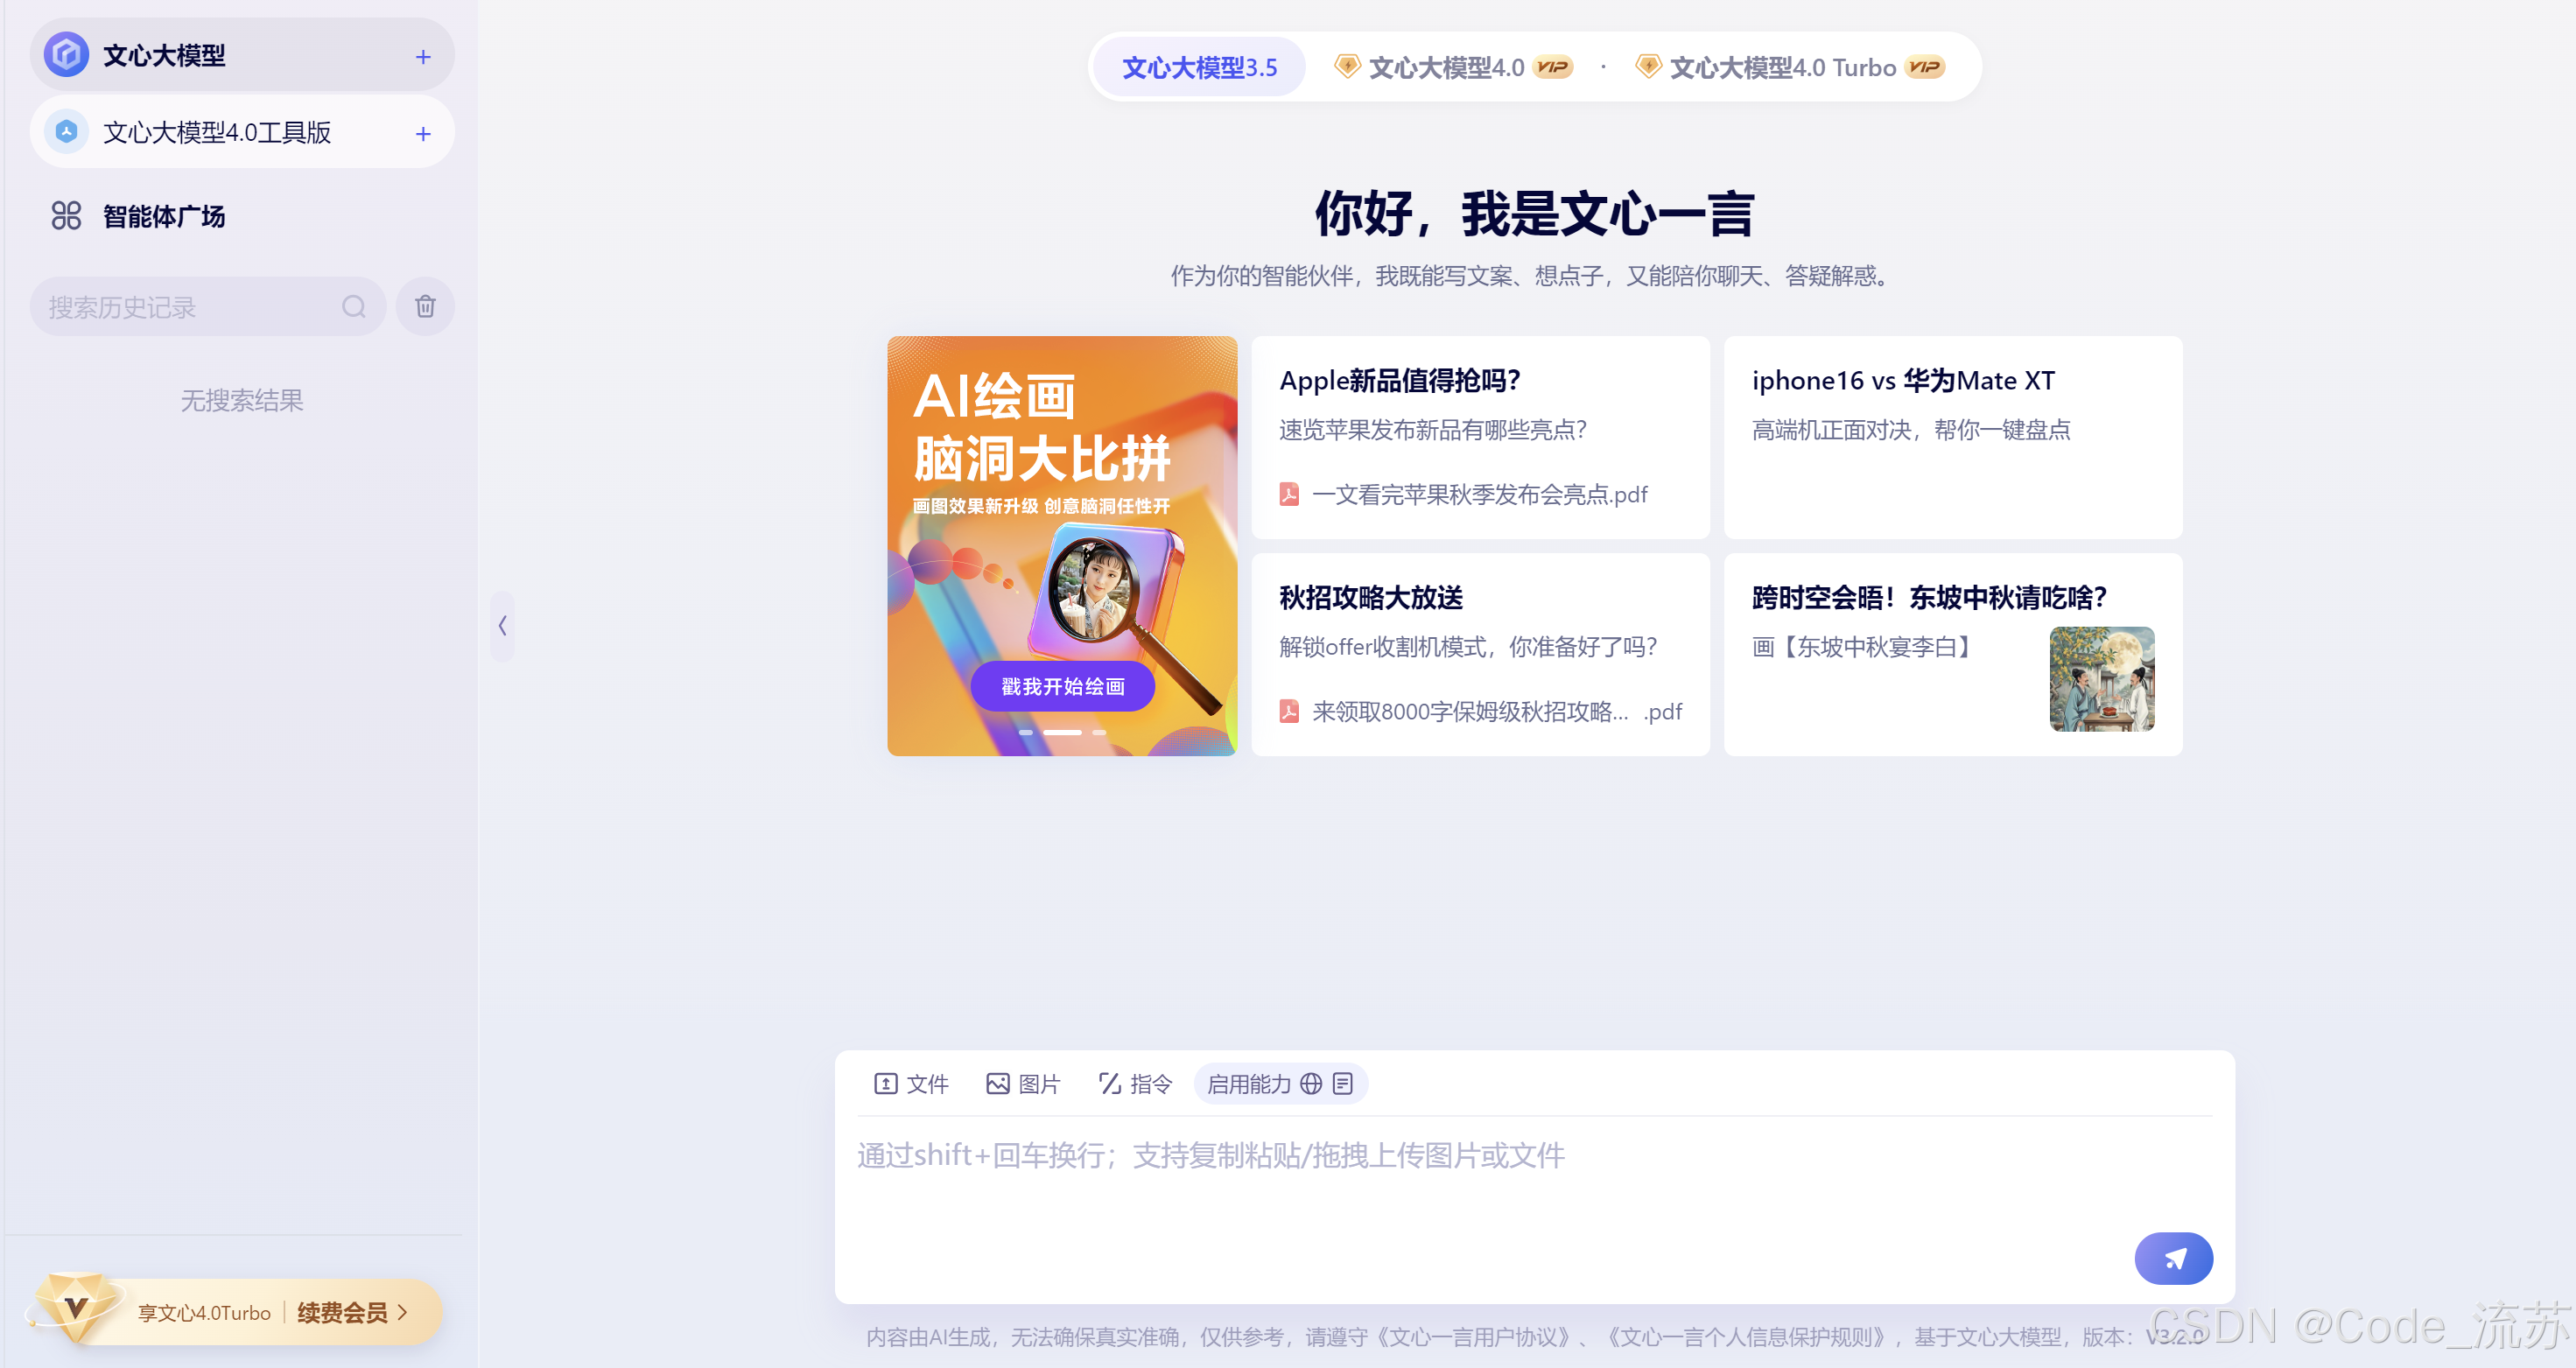Open the 文心一言用户协议 link
The height and width of the screenshot is (1368, 2576).
(1474, 1336)
